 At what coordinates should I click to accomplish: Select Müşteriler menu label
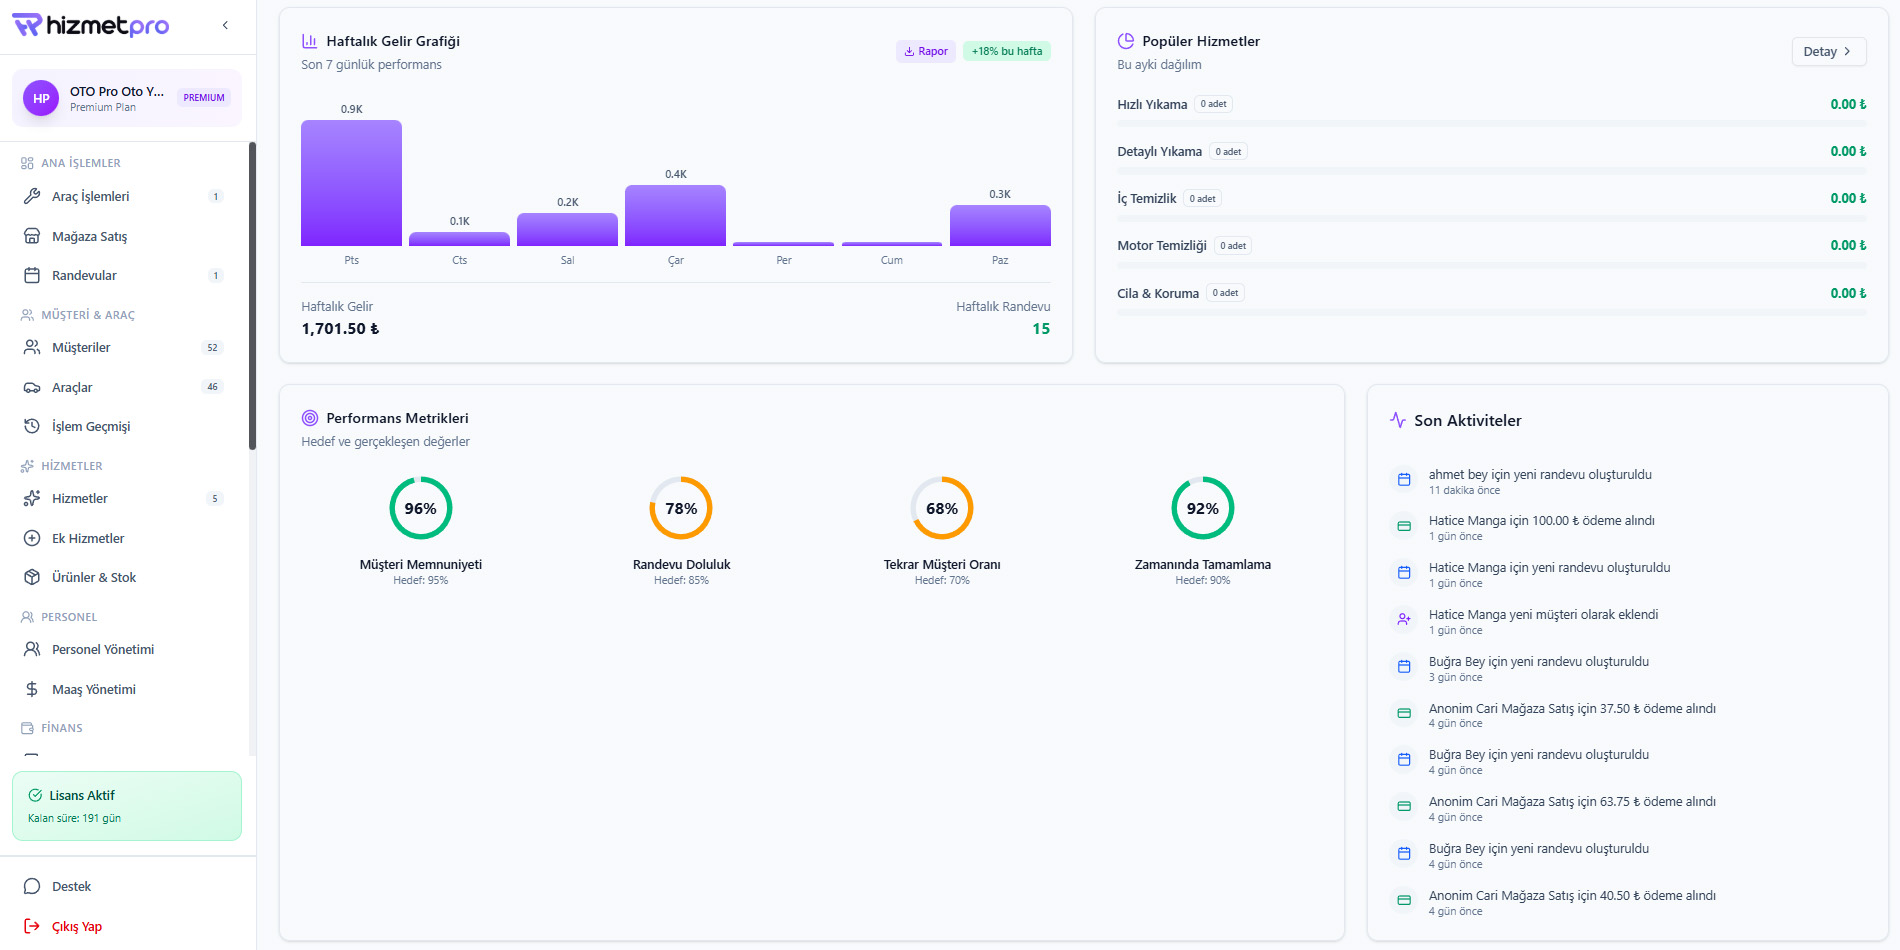coord(81,347)
